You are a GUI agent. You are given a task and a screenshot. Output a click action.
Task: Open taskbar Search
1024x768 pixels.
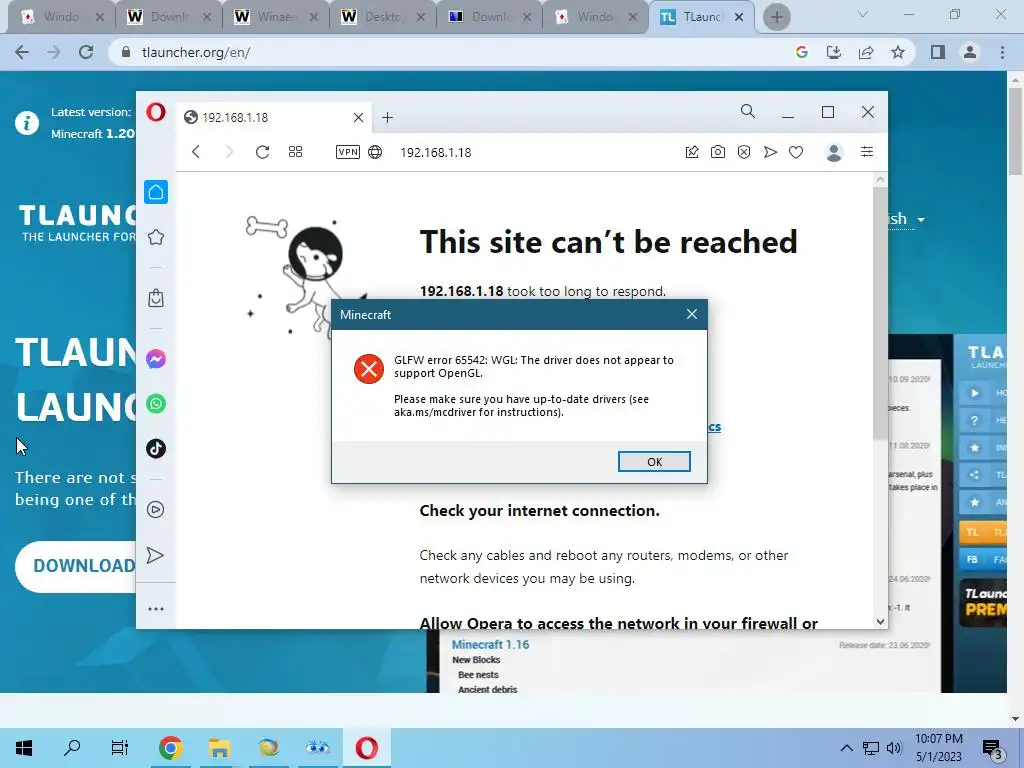(72, 748)
